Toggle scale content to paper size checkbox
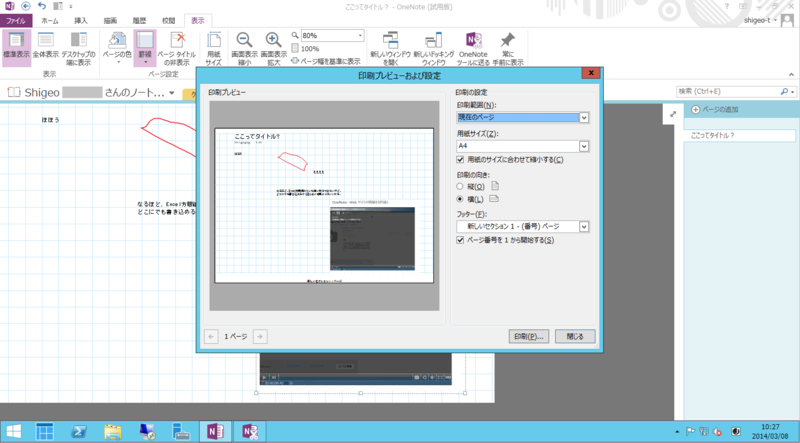Viewport: 800px width, 443px height. click(460, 160)
